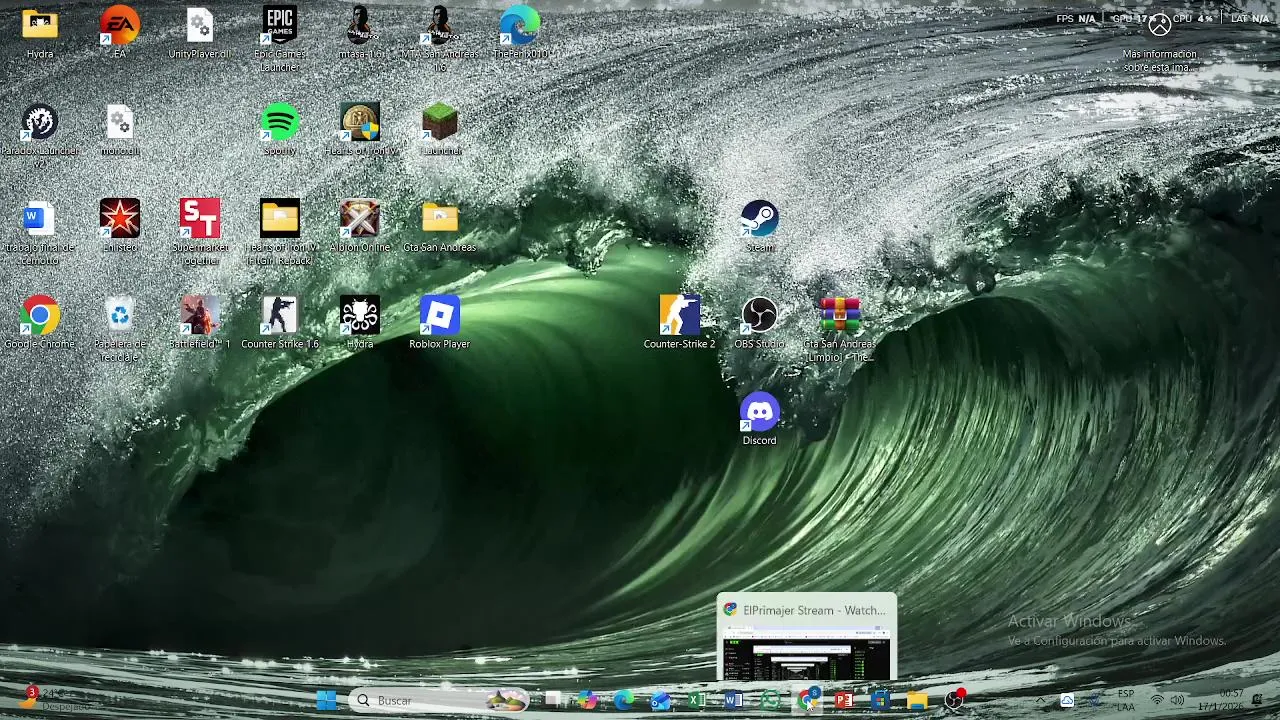Open Google Chrome desktop shortcut
1280x720 pixels.
[x=40, y=323]
